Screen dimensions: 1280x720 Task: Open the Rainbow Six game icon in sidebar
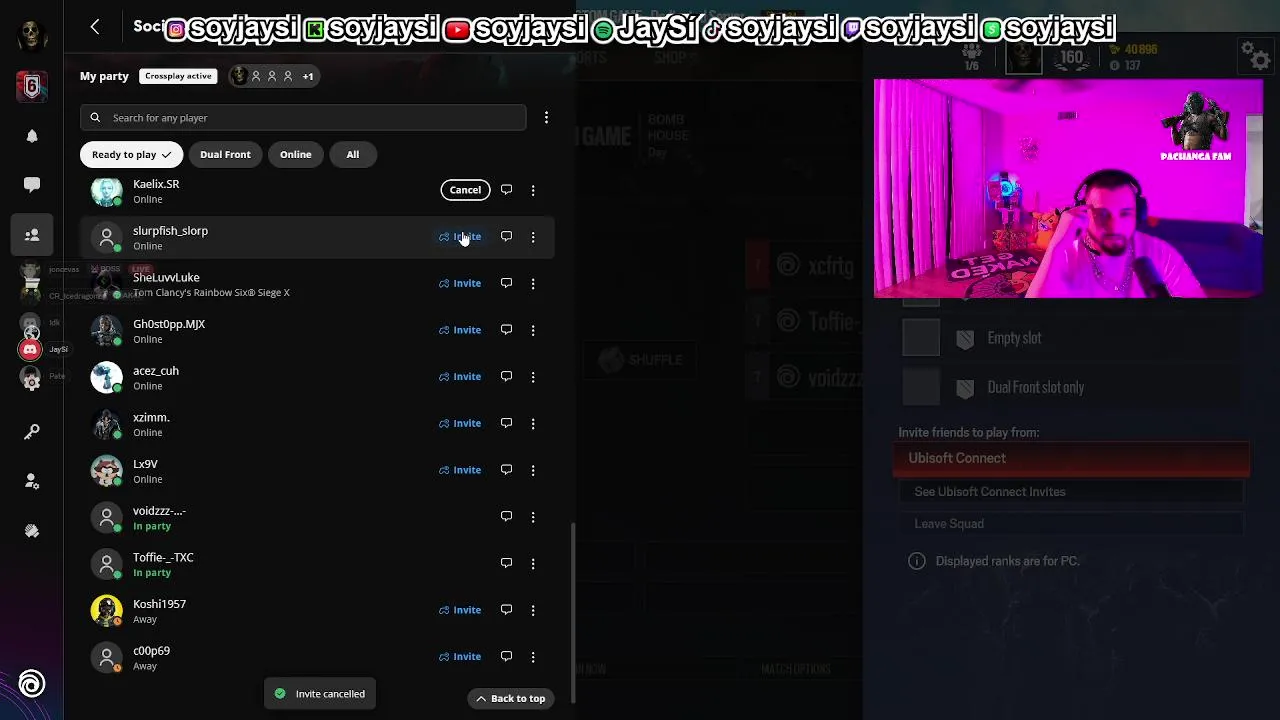tap(32, 87)
